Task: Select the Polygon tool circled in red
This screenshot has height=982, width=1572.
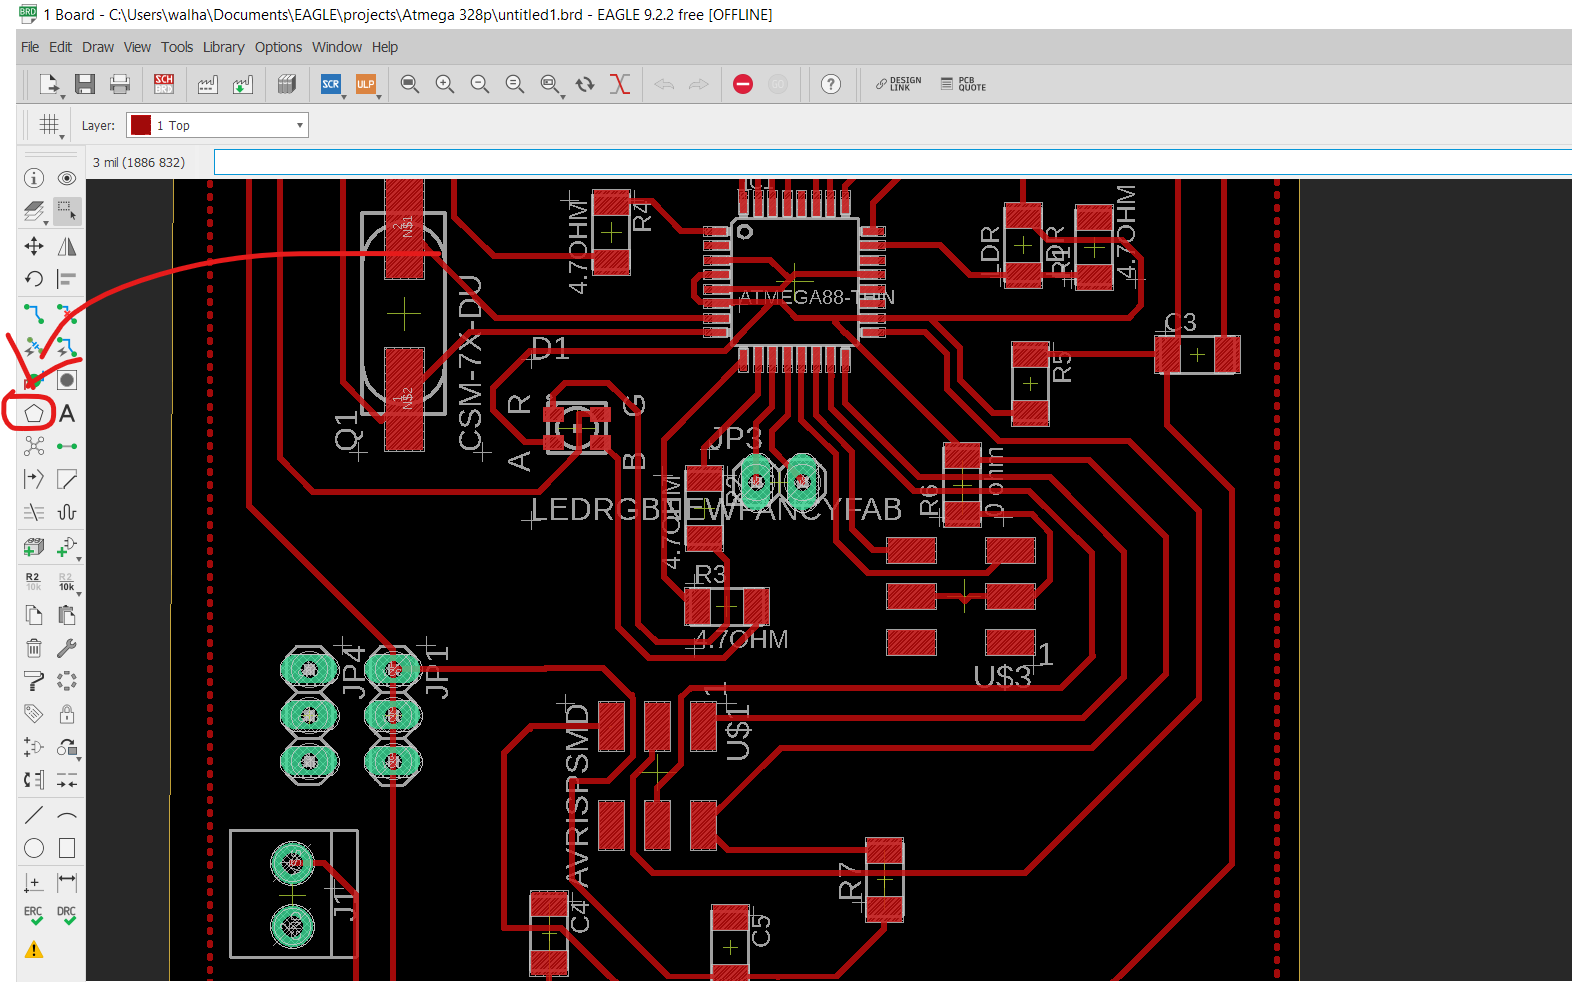Action: 34,413
